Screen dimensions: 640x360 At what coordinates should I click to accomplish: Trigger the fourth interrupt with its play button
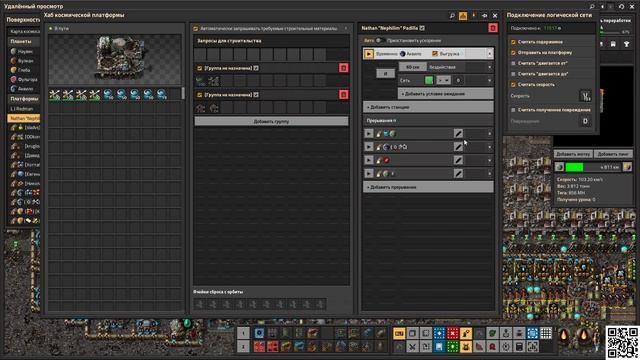point(369,174)
